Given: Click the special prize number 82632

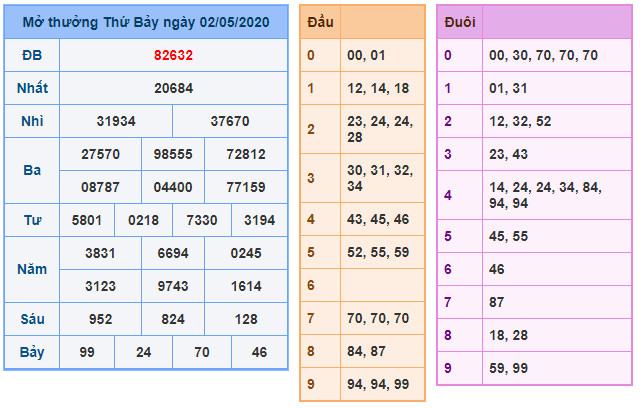Looking at the screenshot, I should (173, 55).
